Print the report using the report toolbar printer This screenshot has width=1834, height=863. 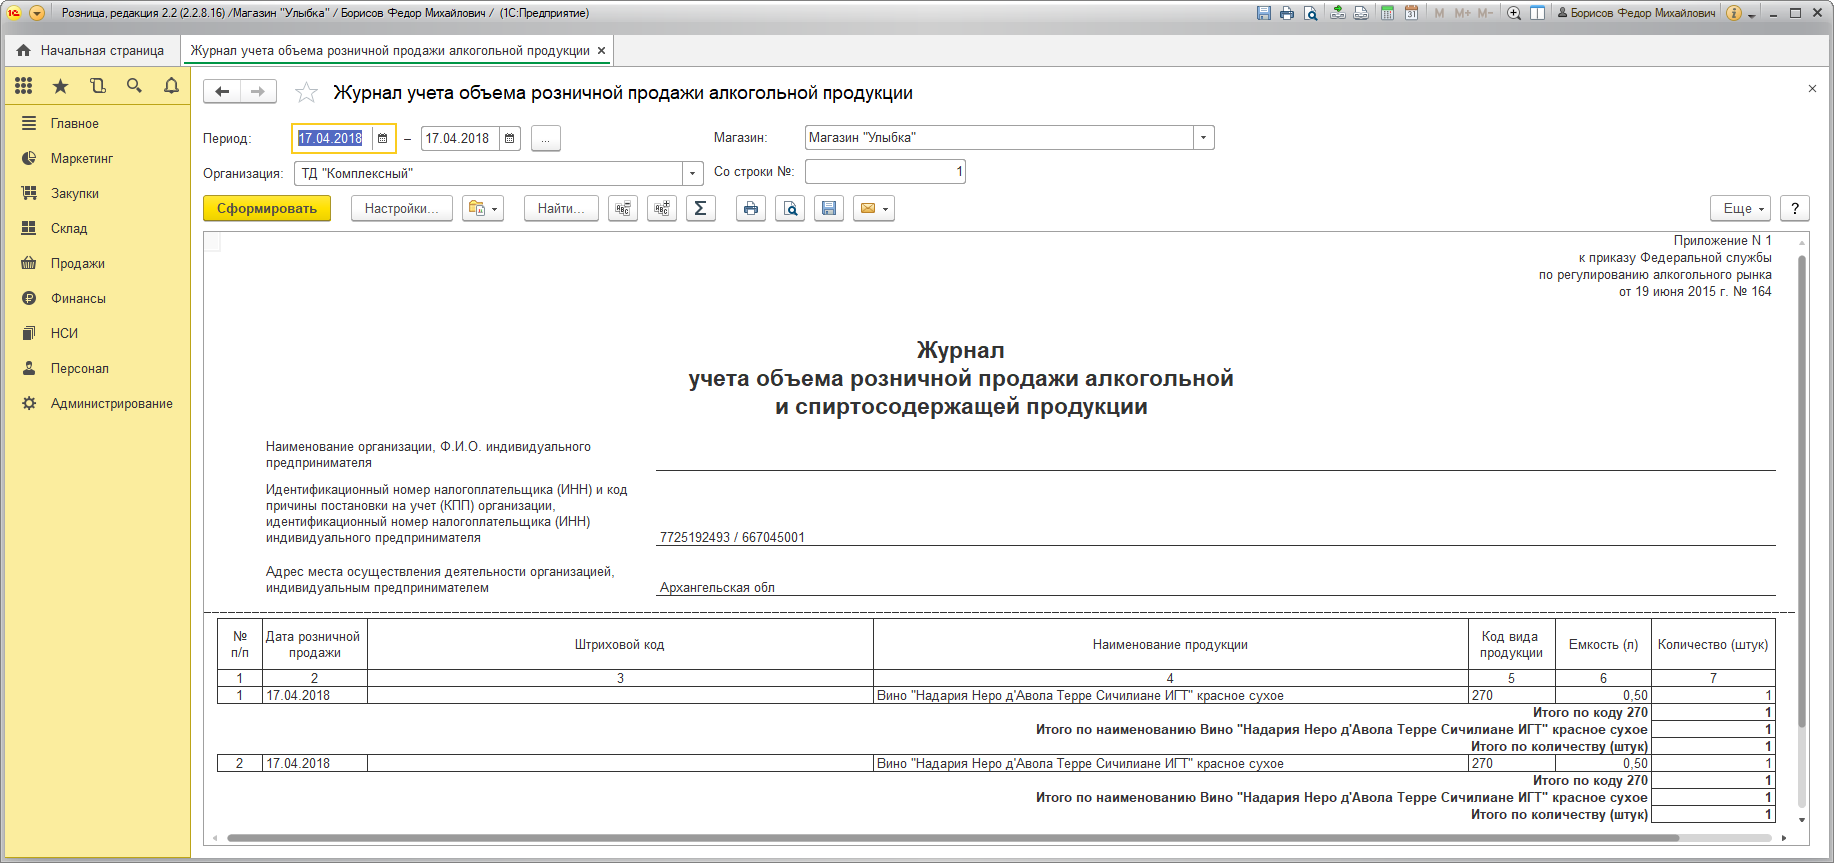tap(751, 208)
